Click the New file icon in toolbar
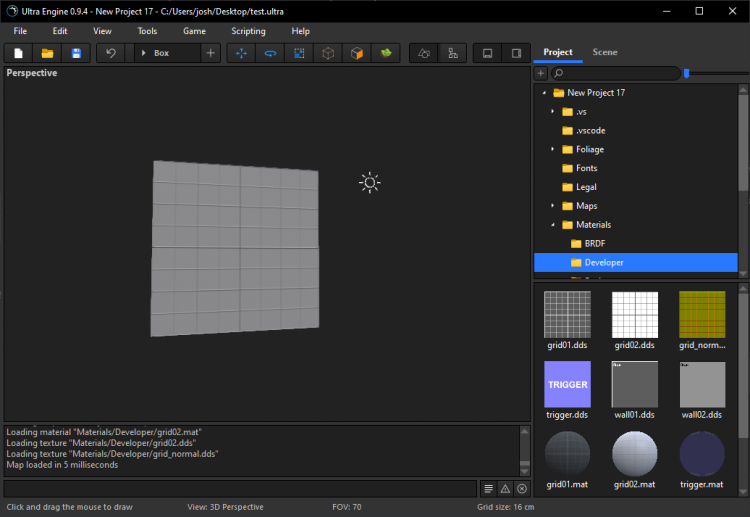This screenshot has width=750, height=517. 18,53
